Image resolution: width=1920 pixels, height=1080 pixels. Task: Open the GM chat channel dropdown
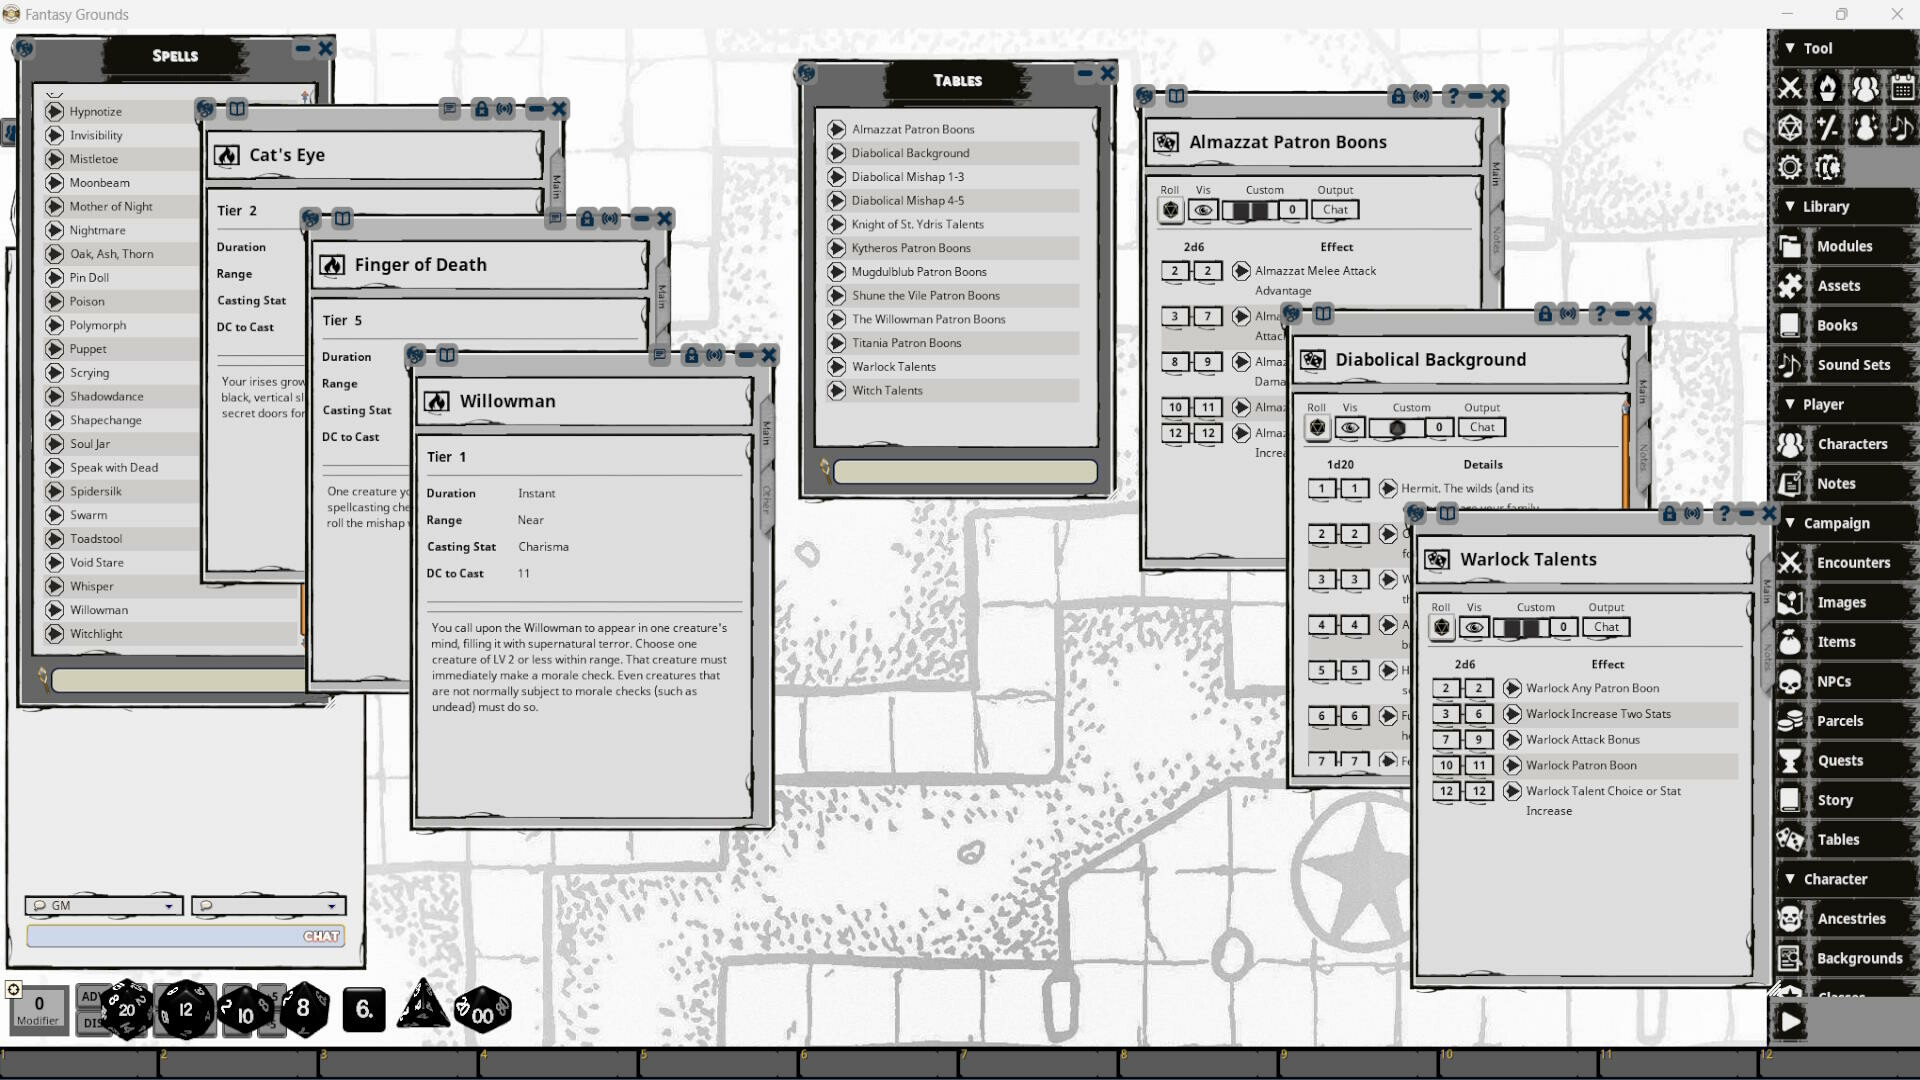[168, 906]
